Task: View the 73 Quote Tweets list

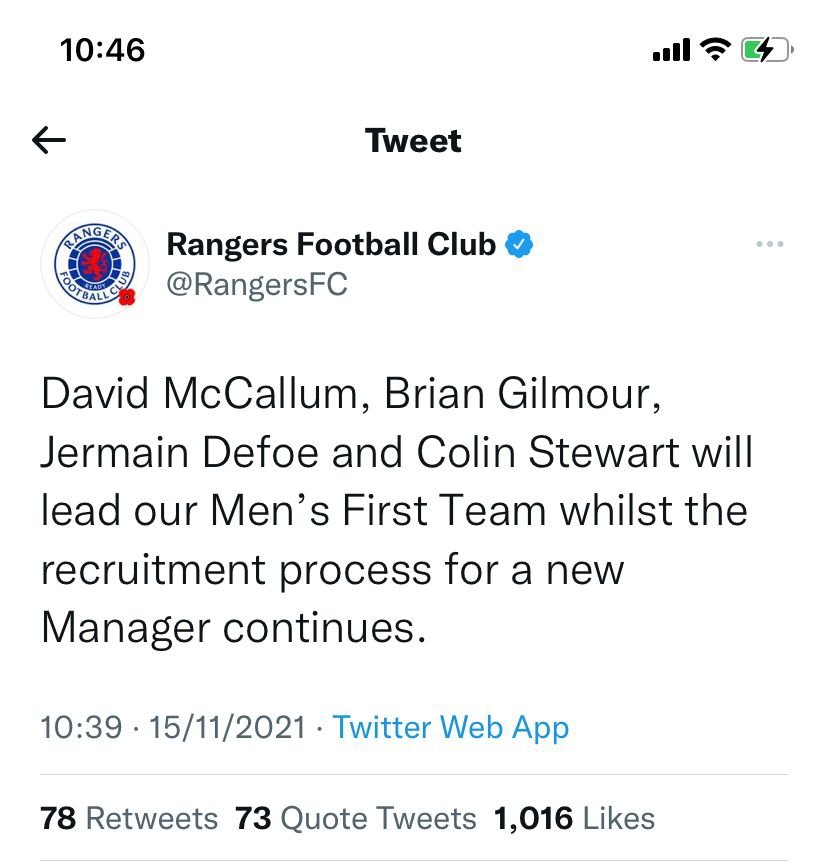Action: click(x=355, y=818)
